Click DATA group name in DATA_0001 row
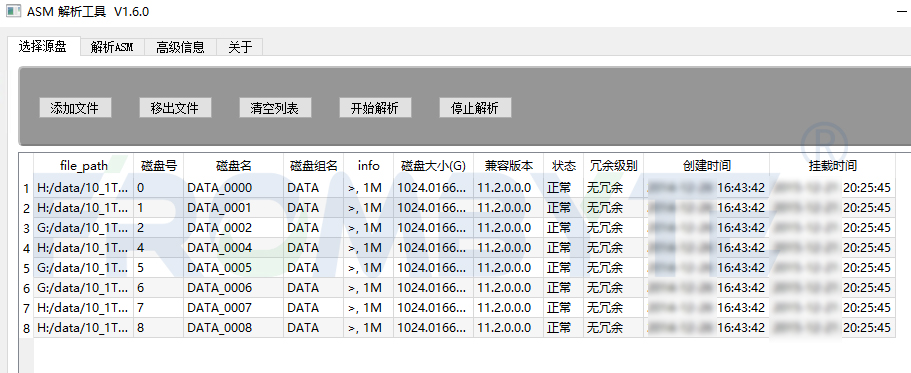Viewport: 911px width, 373px height. [x=314, y=207]
